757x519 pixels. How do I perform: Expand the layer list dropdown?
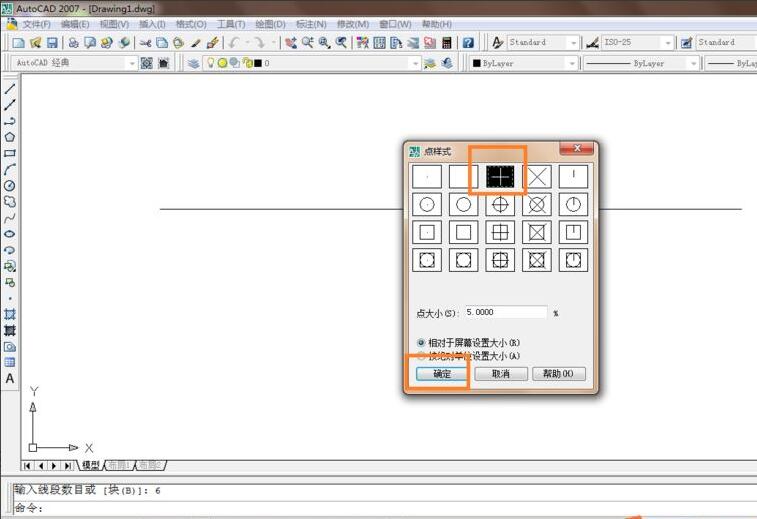(x=415, y=63)
